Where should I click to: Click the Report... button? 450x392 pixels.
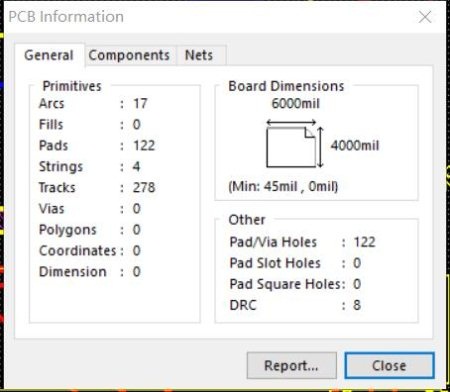click(x=292, y=365)
